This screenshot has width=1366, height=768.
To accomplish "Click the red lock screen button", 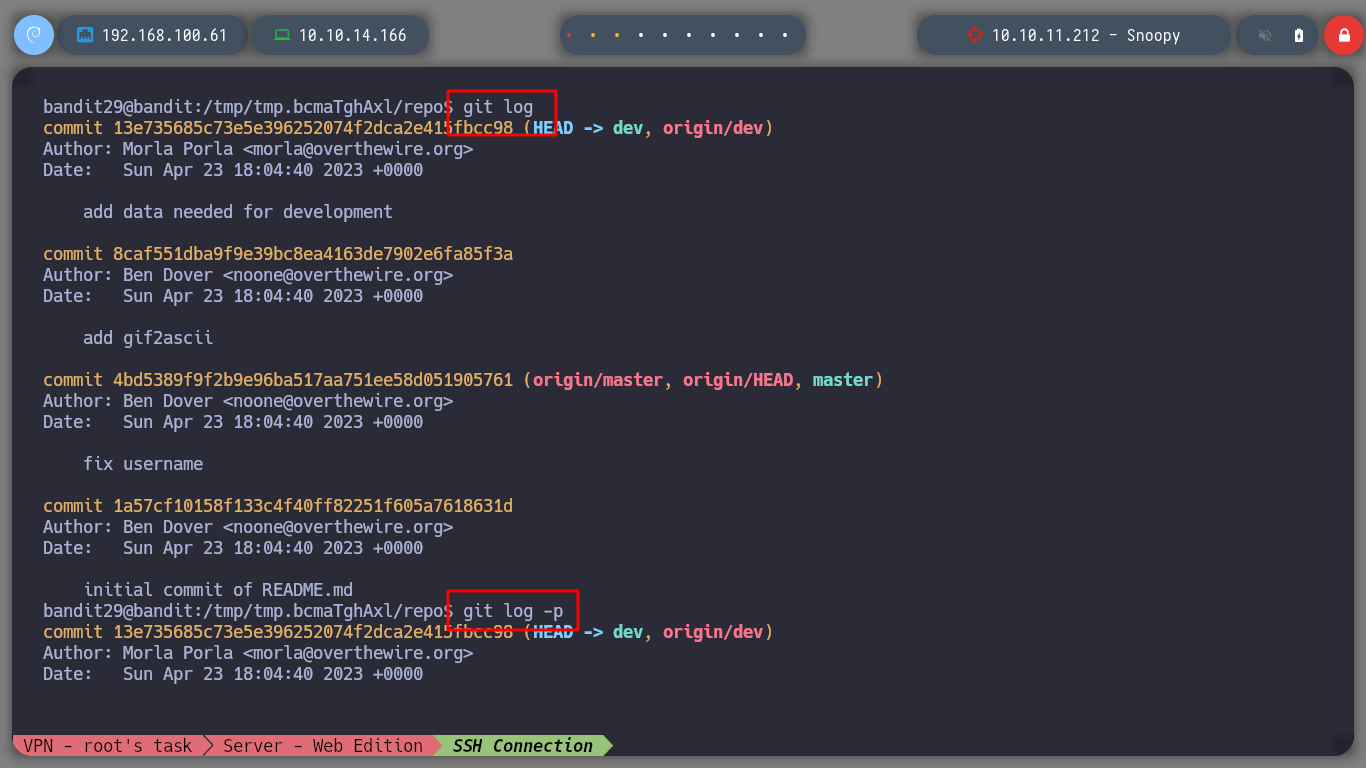I will point(1343,35).
